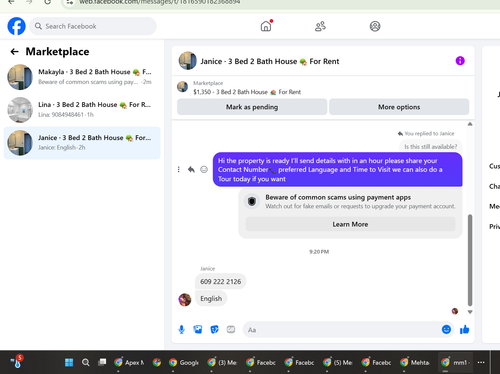500x374 pixels.
Task: Open Makayla's 3 Bed 2 Bath conversation
Action: tap(82, 77)
